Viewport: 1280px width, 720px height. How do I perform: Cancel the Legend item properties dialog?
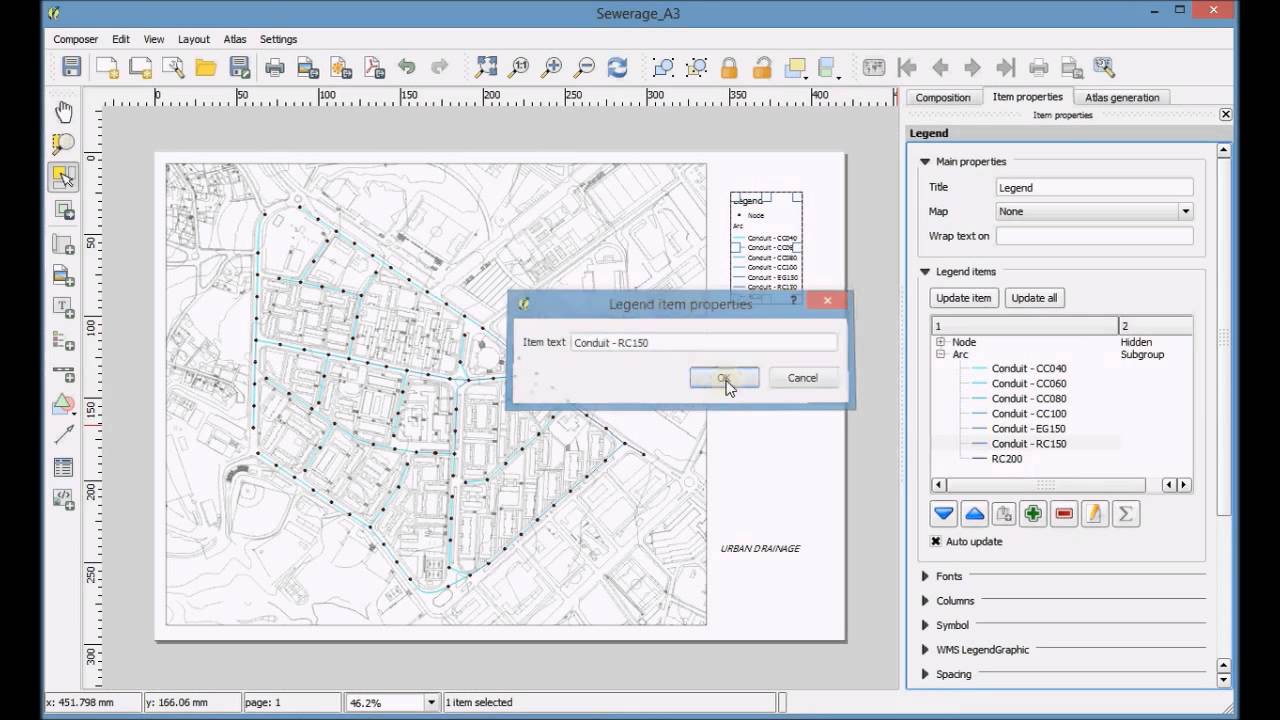(x=802, y=378)
